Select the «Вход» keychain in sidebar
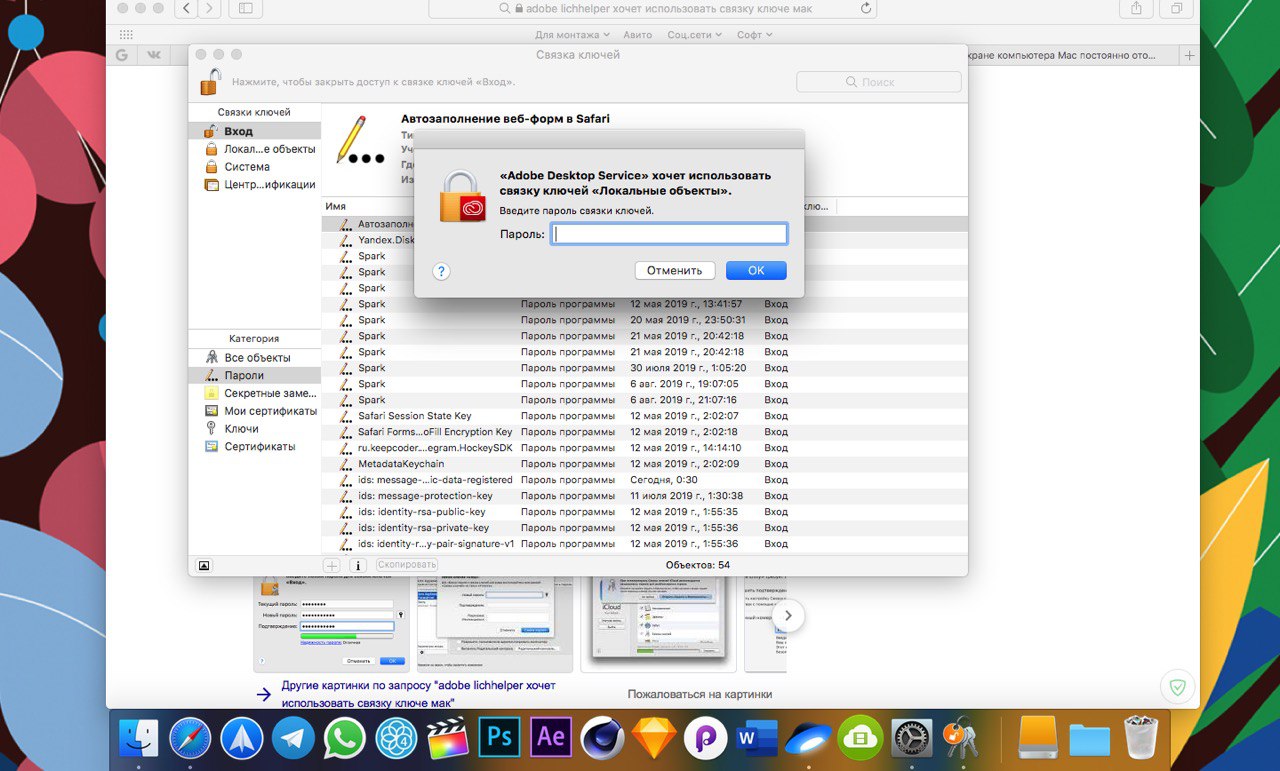This screenshot has height=771, width=1280. pyautogui.click(x=254, y=131)
